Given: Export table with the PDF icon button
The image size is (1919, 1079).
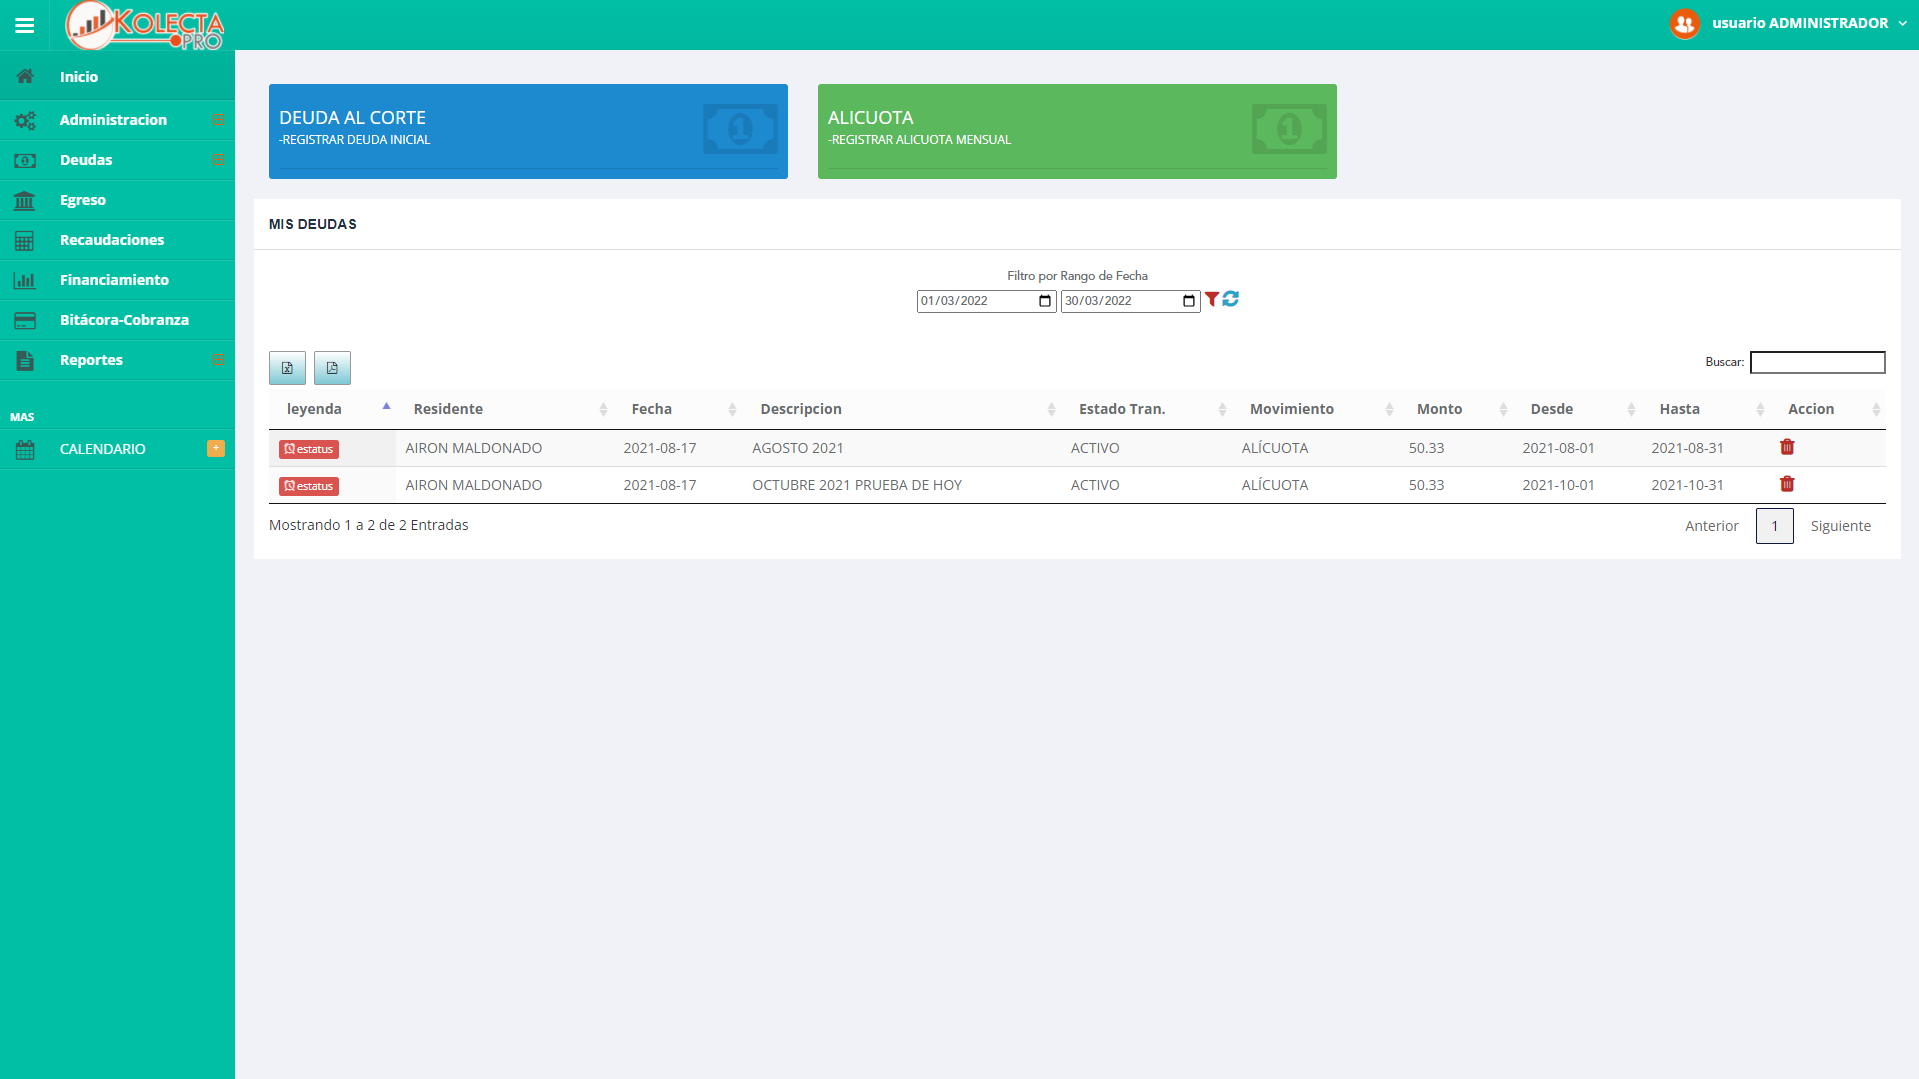Looking at the screenshot, I should click(332, 368).
